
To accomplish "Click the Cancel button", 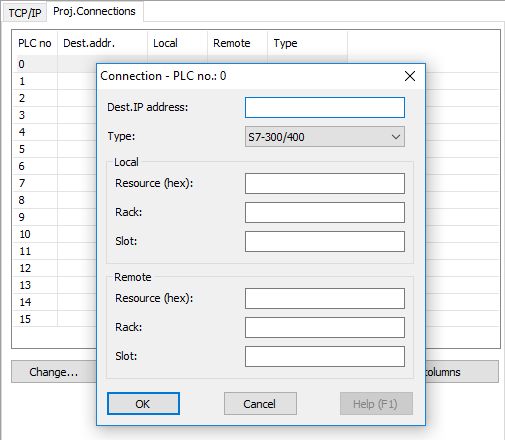I will (x=260, y=404).
